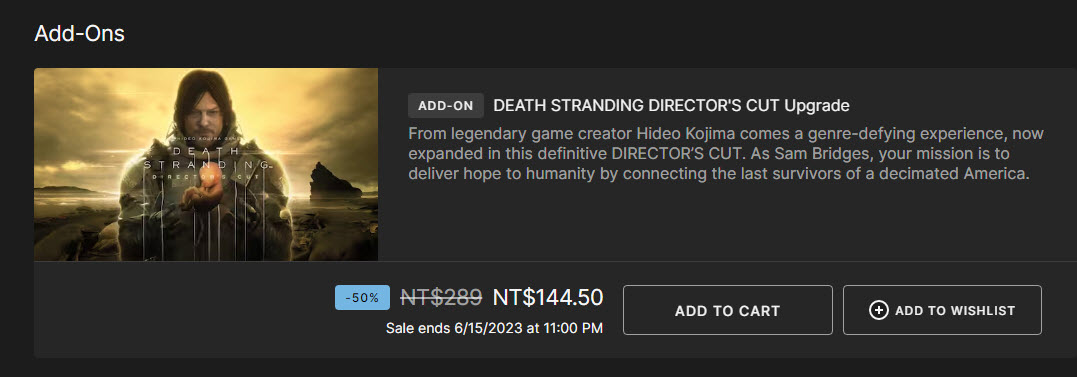Click the sale ends 6/15/2023 notice

[495, 329]
